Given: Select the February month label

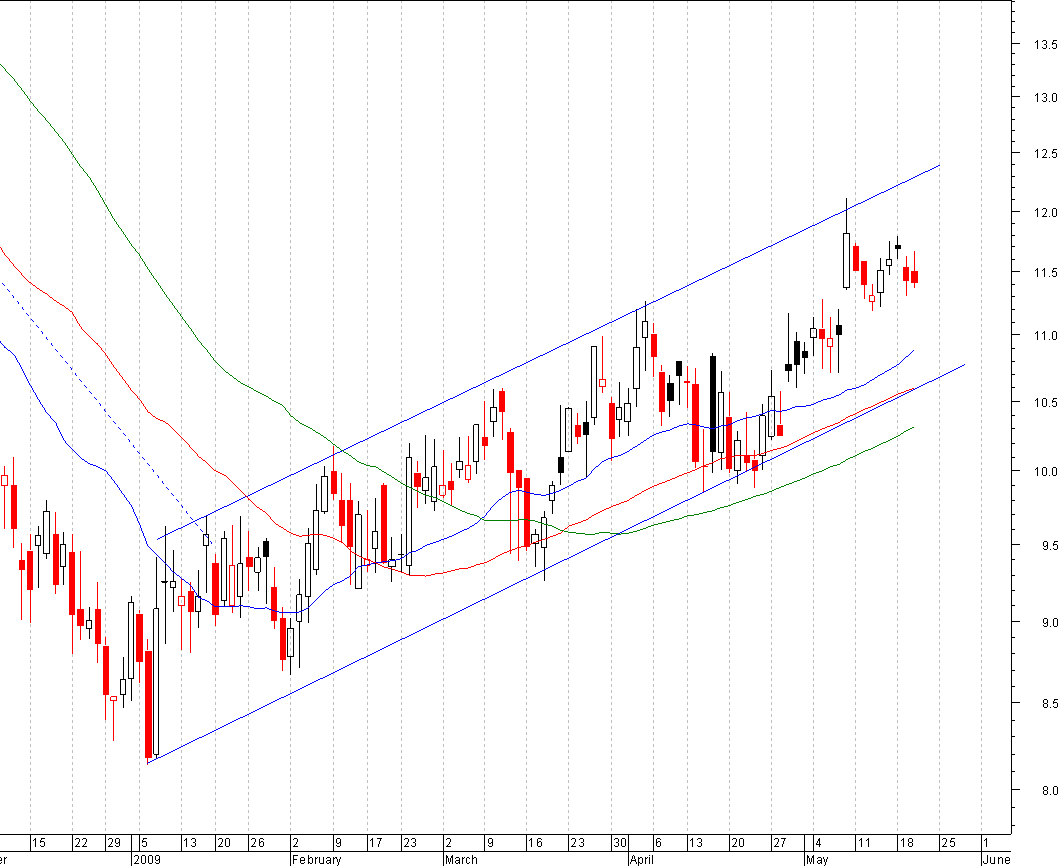Looking at the screenshot, I should click(316, 860).
